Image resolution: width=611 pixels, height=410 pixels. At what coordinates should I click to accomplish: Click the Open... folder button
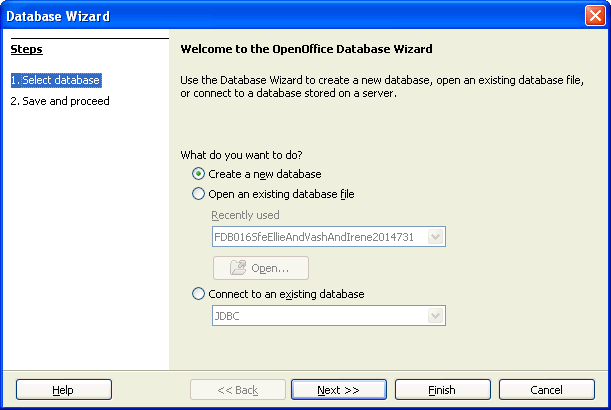[x=261, y=268]
